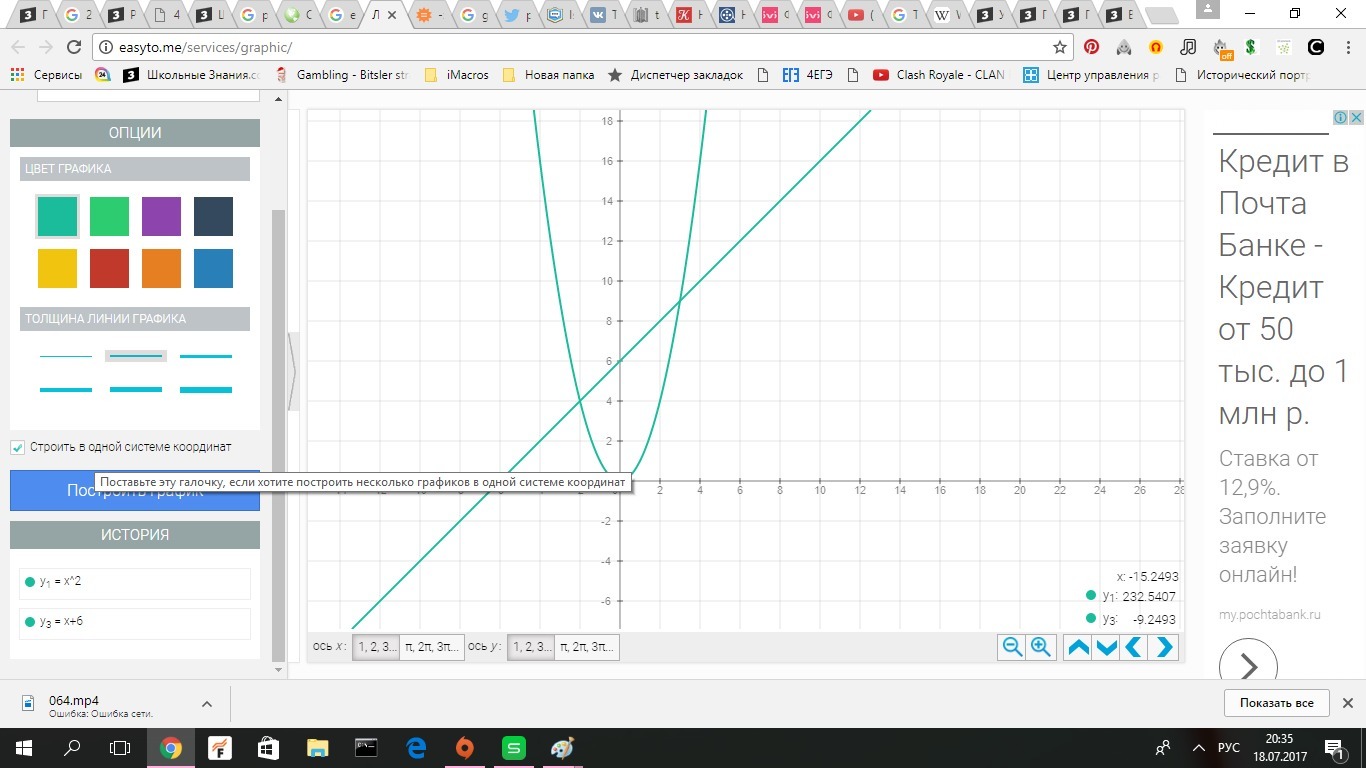1366x768 pixels.
Task: Open the Pinterest extension
Action: (1091, 47)
